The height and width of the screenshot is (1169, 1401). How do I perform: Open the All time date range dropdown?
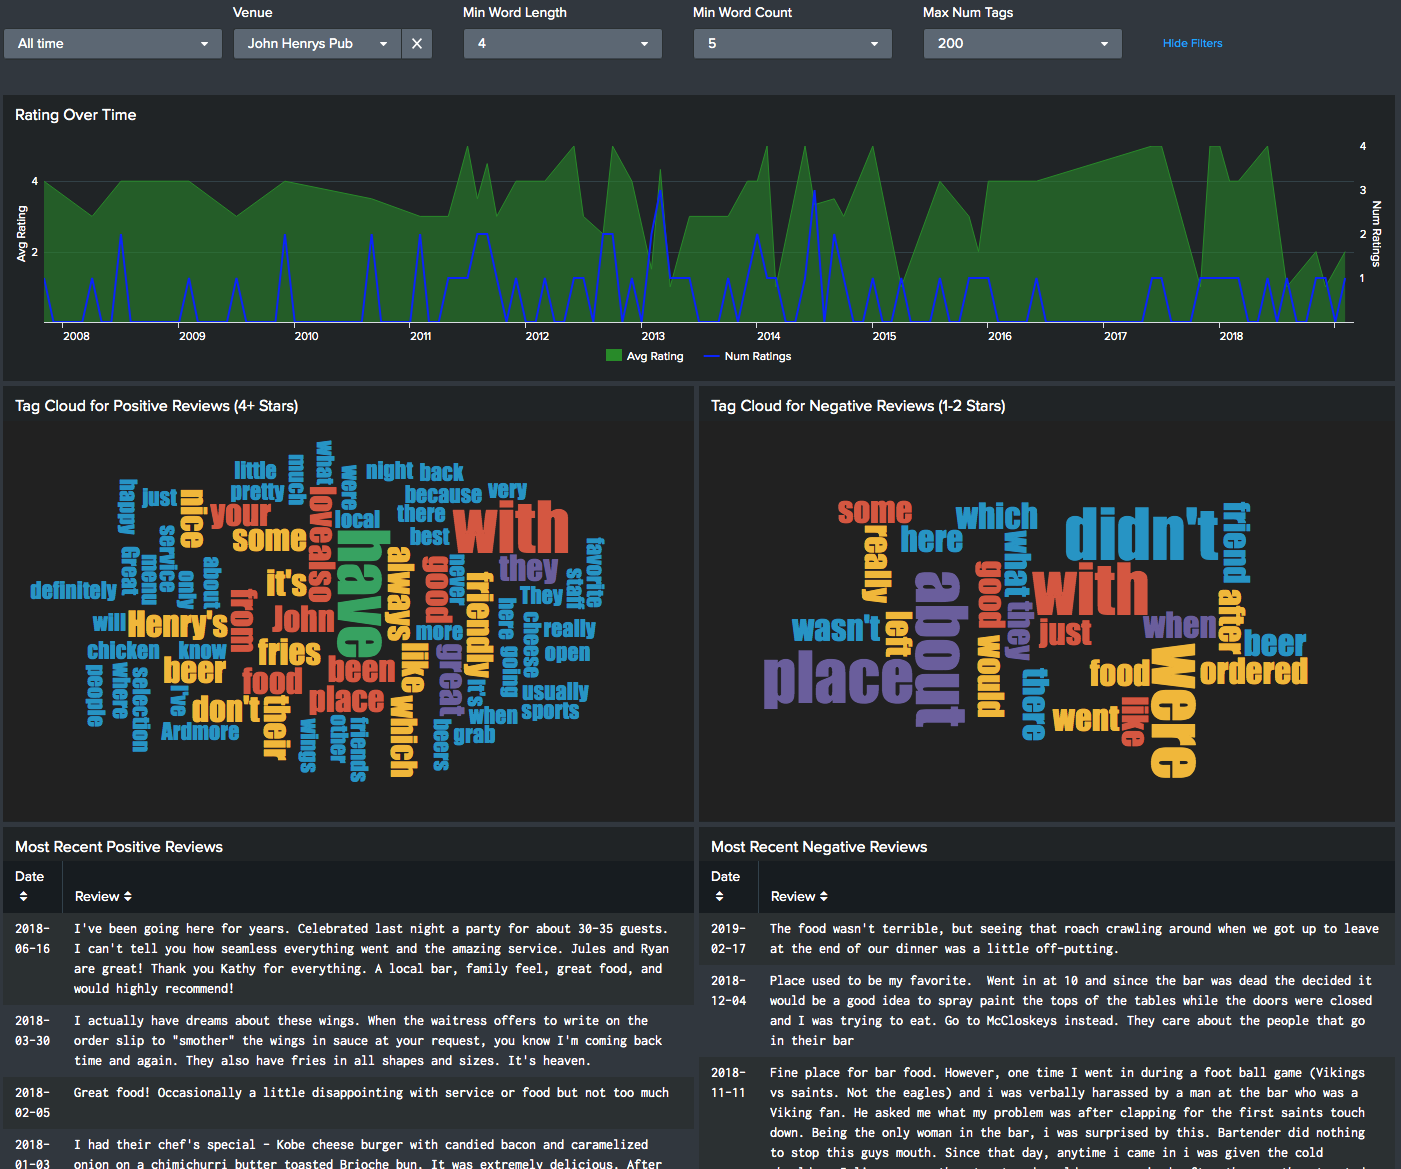[113, 44]
